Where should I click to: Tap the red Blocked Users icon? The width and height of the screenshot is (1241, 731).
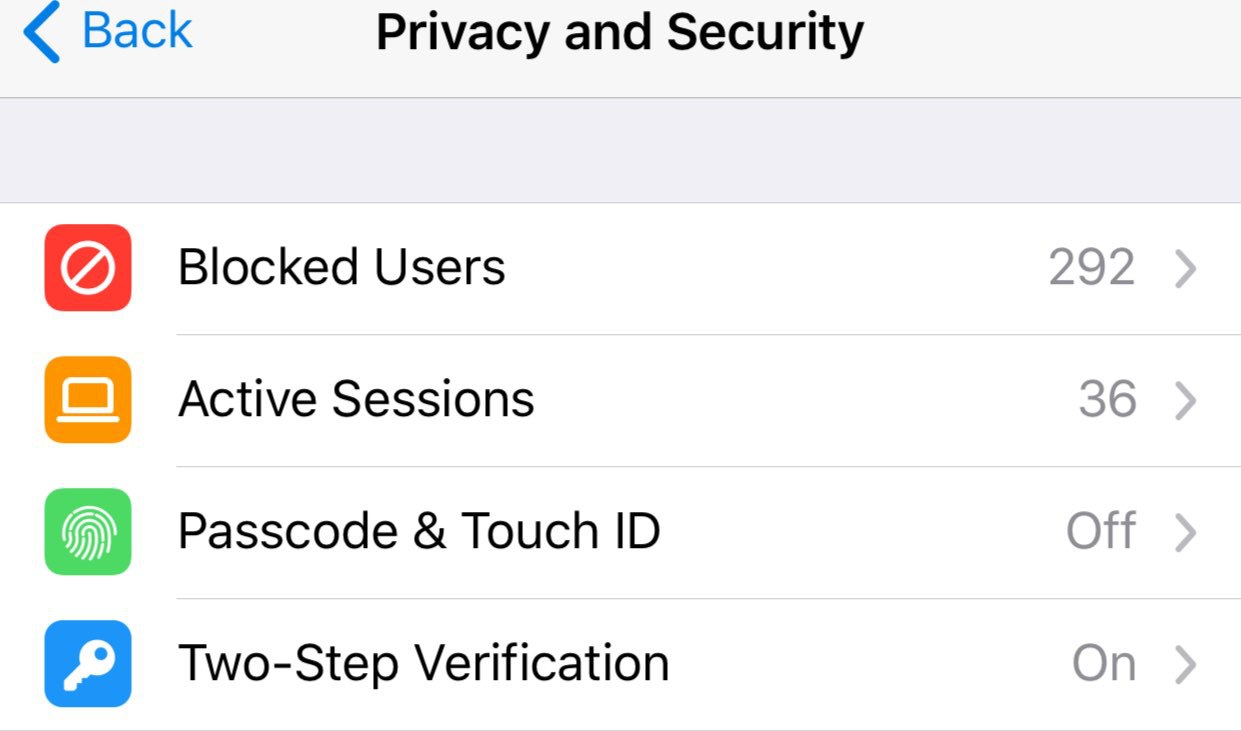coord(88,268)
